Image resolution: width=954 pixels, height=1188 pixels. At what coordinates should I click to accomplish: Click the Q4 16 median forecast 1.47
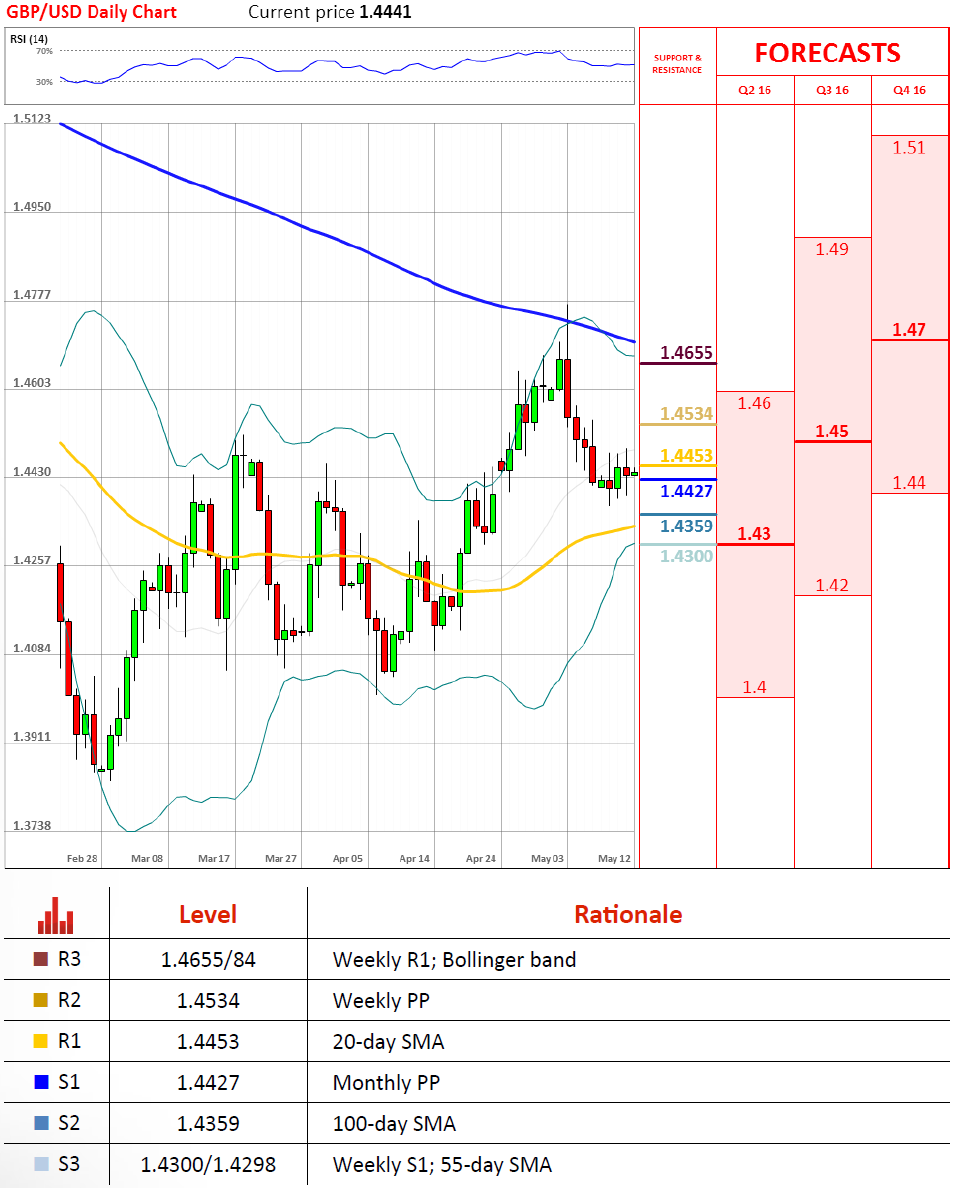click(x=909, y=330)
